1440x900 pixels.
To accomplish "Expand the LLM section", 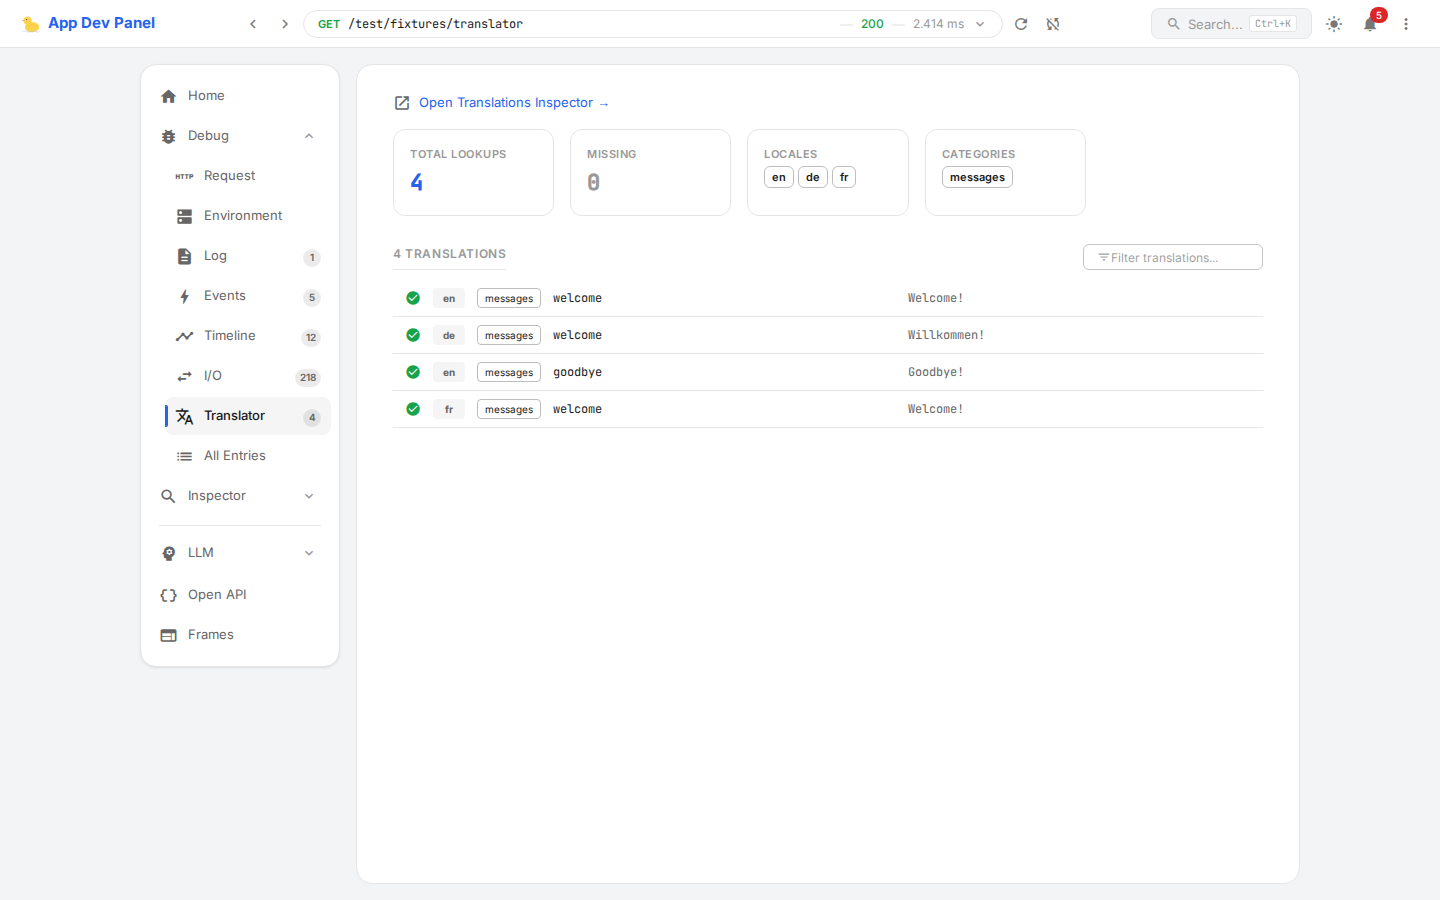I will 309,553.
